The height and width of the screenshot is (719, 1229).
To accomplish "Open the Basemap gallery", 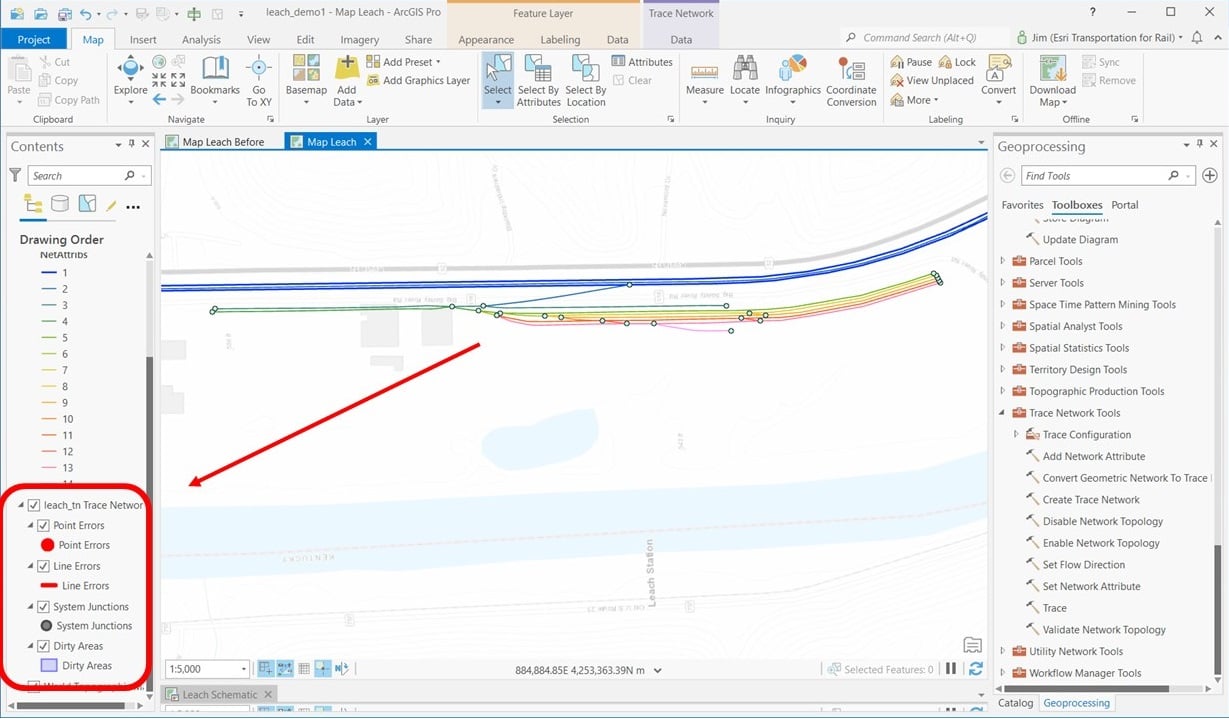I will click(306, 80).
